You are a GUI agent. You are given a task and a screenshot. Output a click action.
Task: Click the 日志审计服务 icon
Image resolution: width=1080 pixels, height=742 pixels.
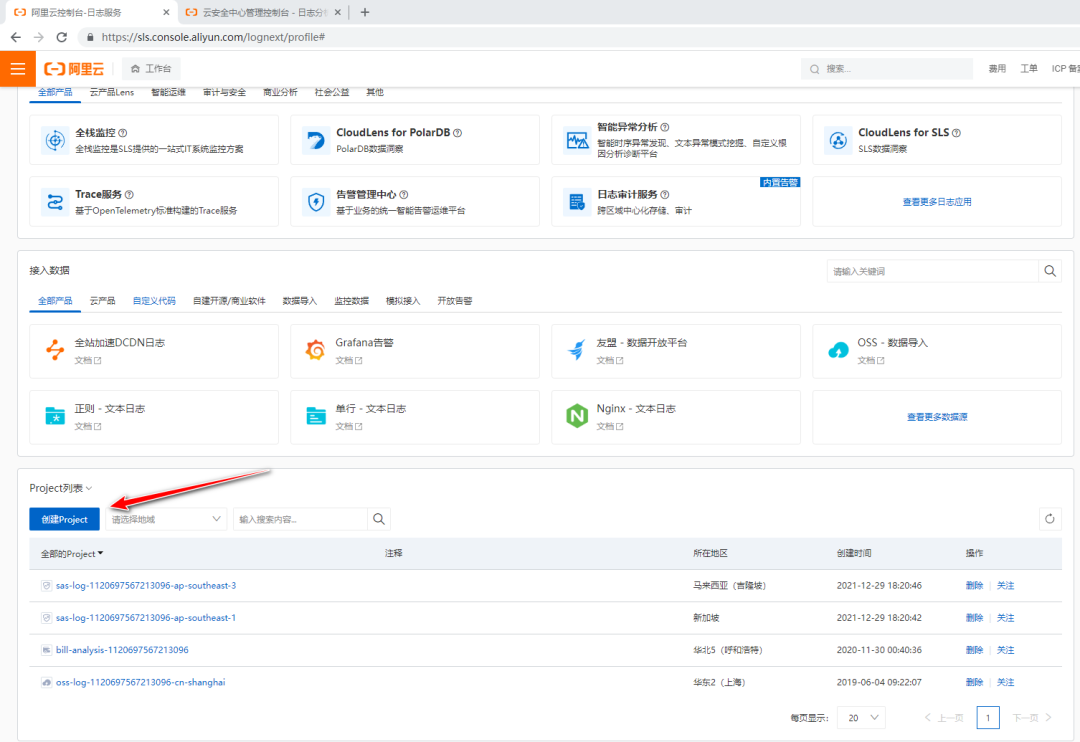[577, 202]
